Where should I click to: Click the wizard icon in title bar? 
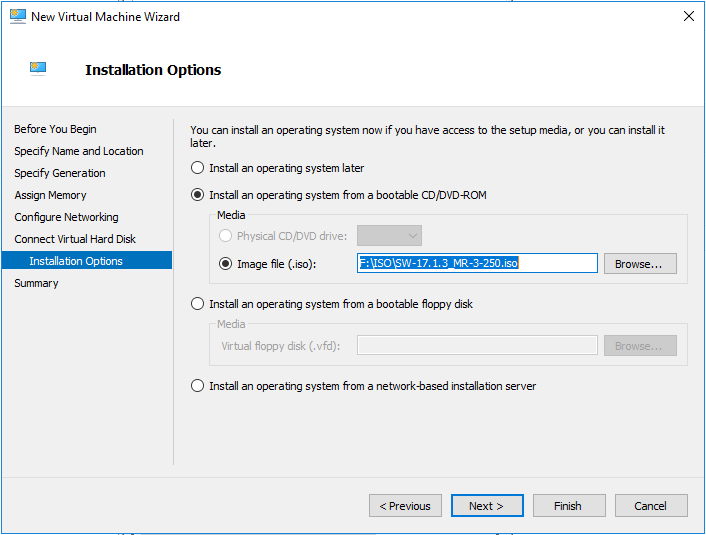(18, 17)
